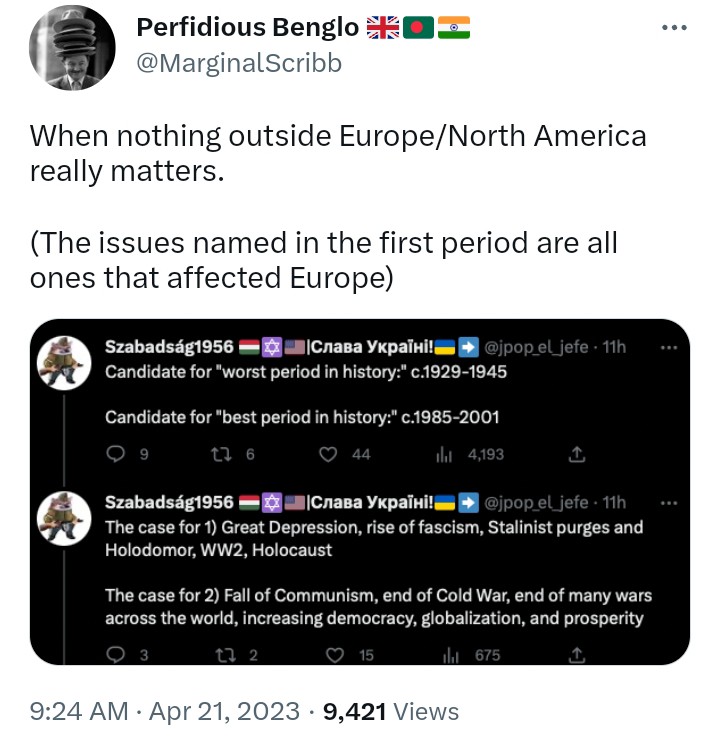
Task: Click share icon on first quoted tweet
Action: tap(577, 454)
